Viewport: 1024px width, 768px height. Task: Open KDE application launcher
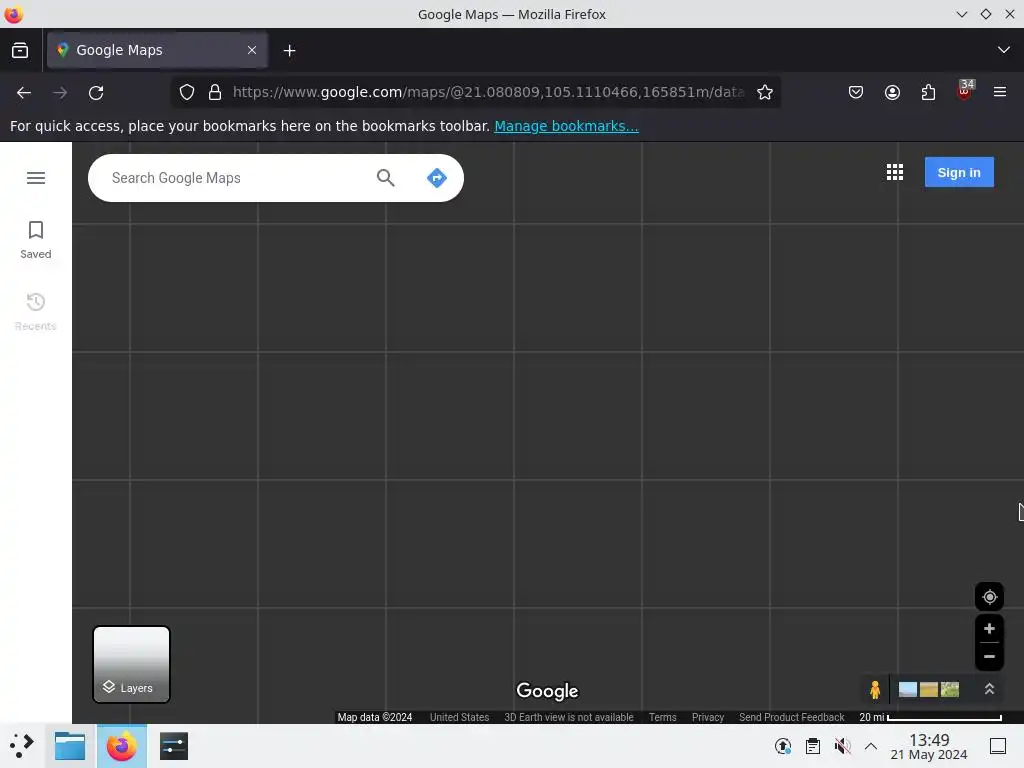(x=22, y=746)
